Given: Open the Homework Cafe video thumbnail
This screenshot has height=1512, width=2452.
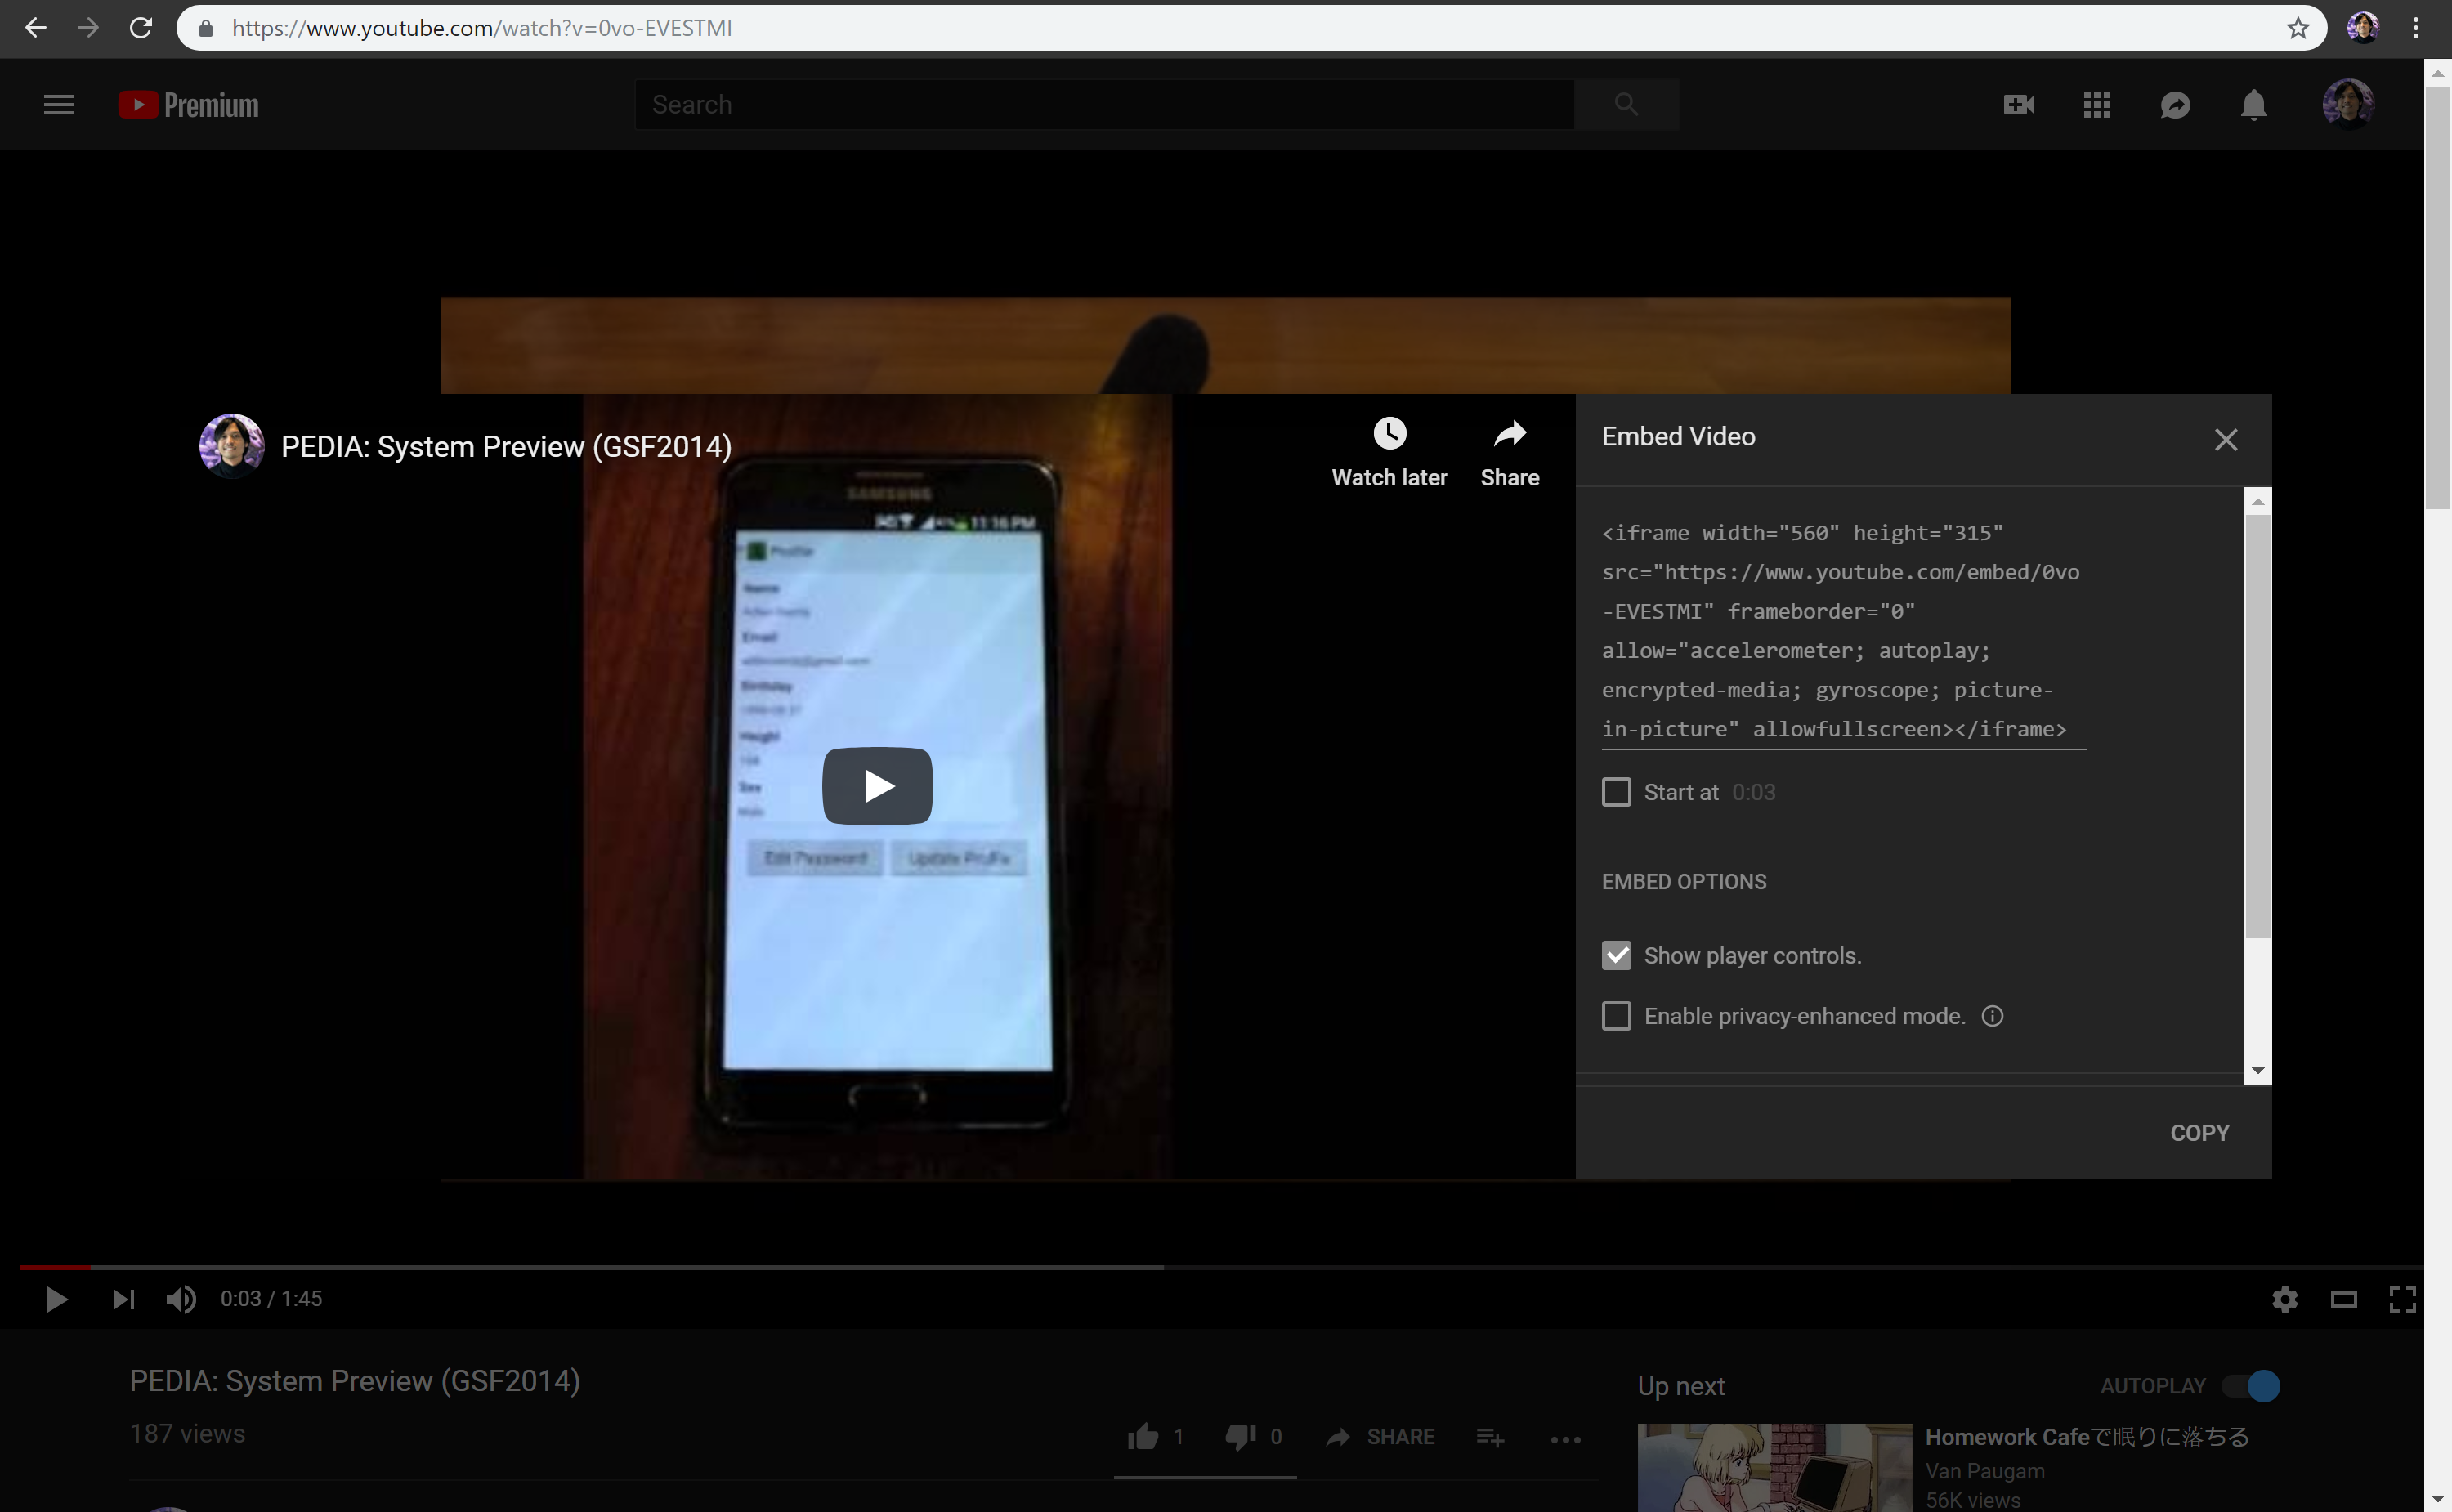Looking at the screenshot, I should click(1774, 1467).
